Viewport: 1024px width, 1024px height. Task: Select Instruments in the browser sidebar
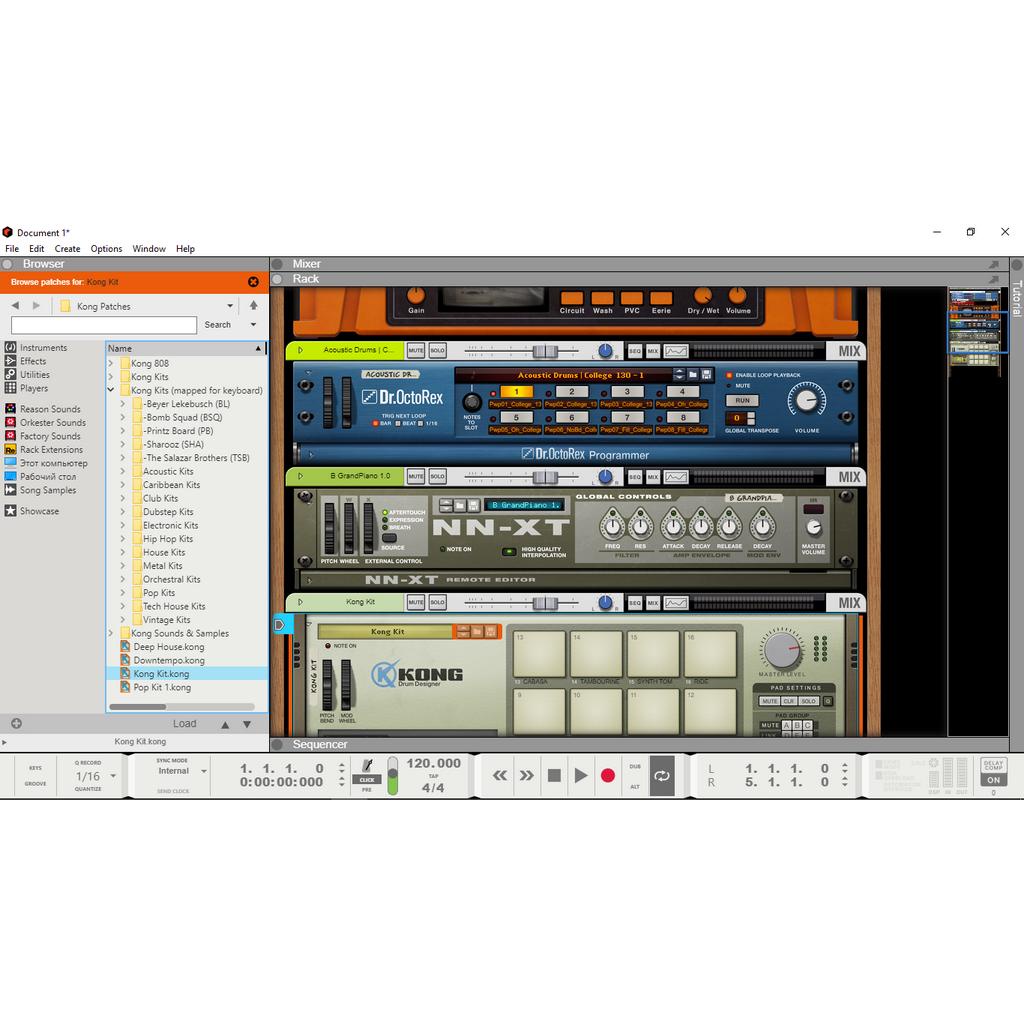[x=43, y=348]
